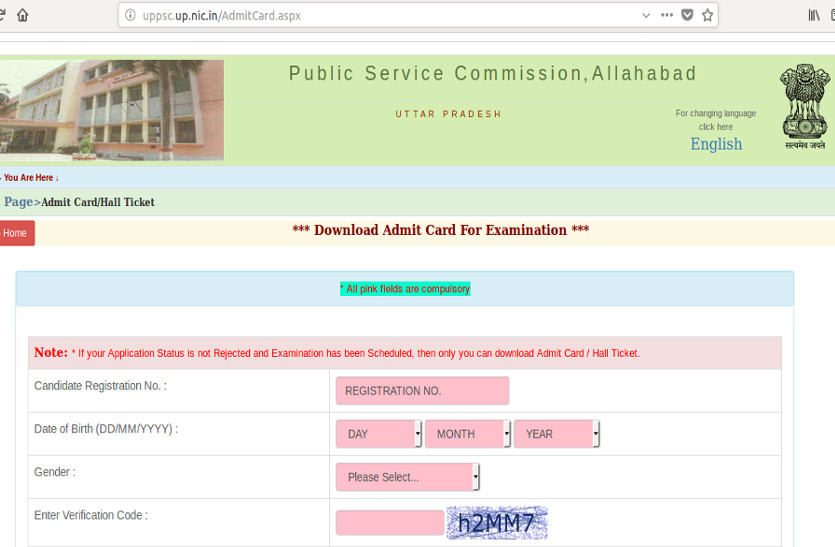Expand the Gender Please Select dropdown
The width and height of the screenshot is (835, 547).
tap(408, 477)
